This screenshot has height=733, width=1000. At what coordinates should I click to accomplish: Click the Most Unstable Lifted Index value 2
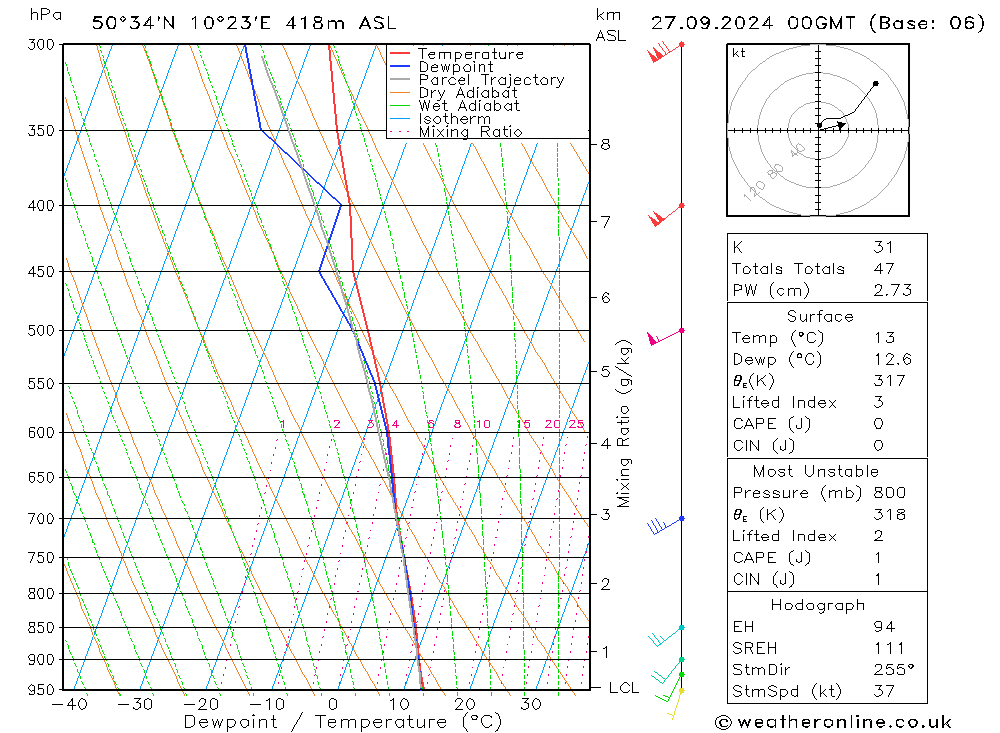coord(879,537)
